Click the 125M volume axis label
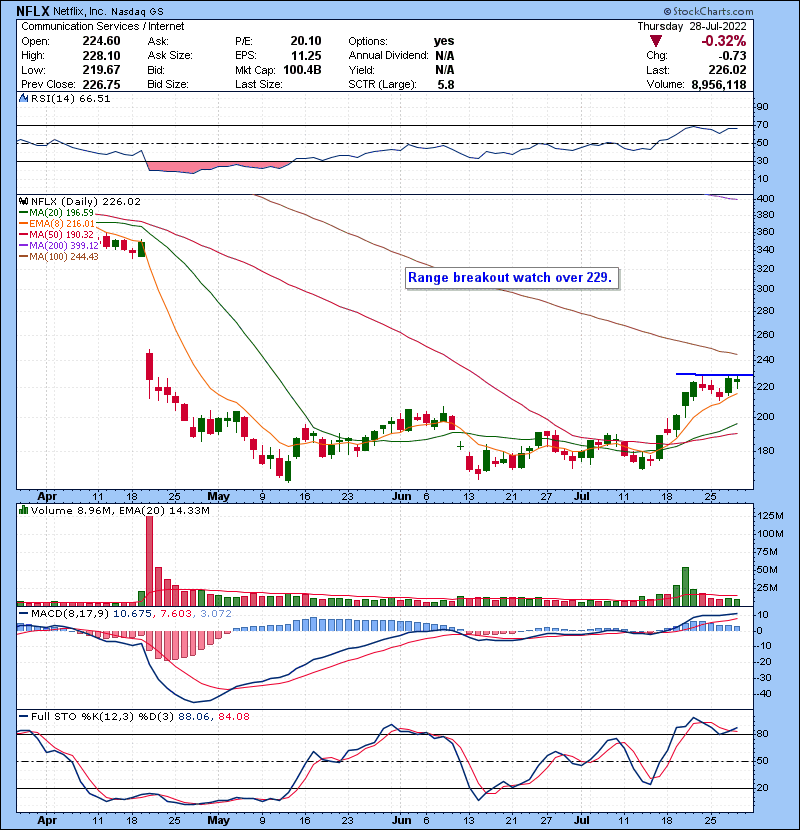Image resolution: width=800 pixels, height=830 pixels. 770,516
